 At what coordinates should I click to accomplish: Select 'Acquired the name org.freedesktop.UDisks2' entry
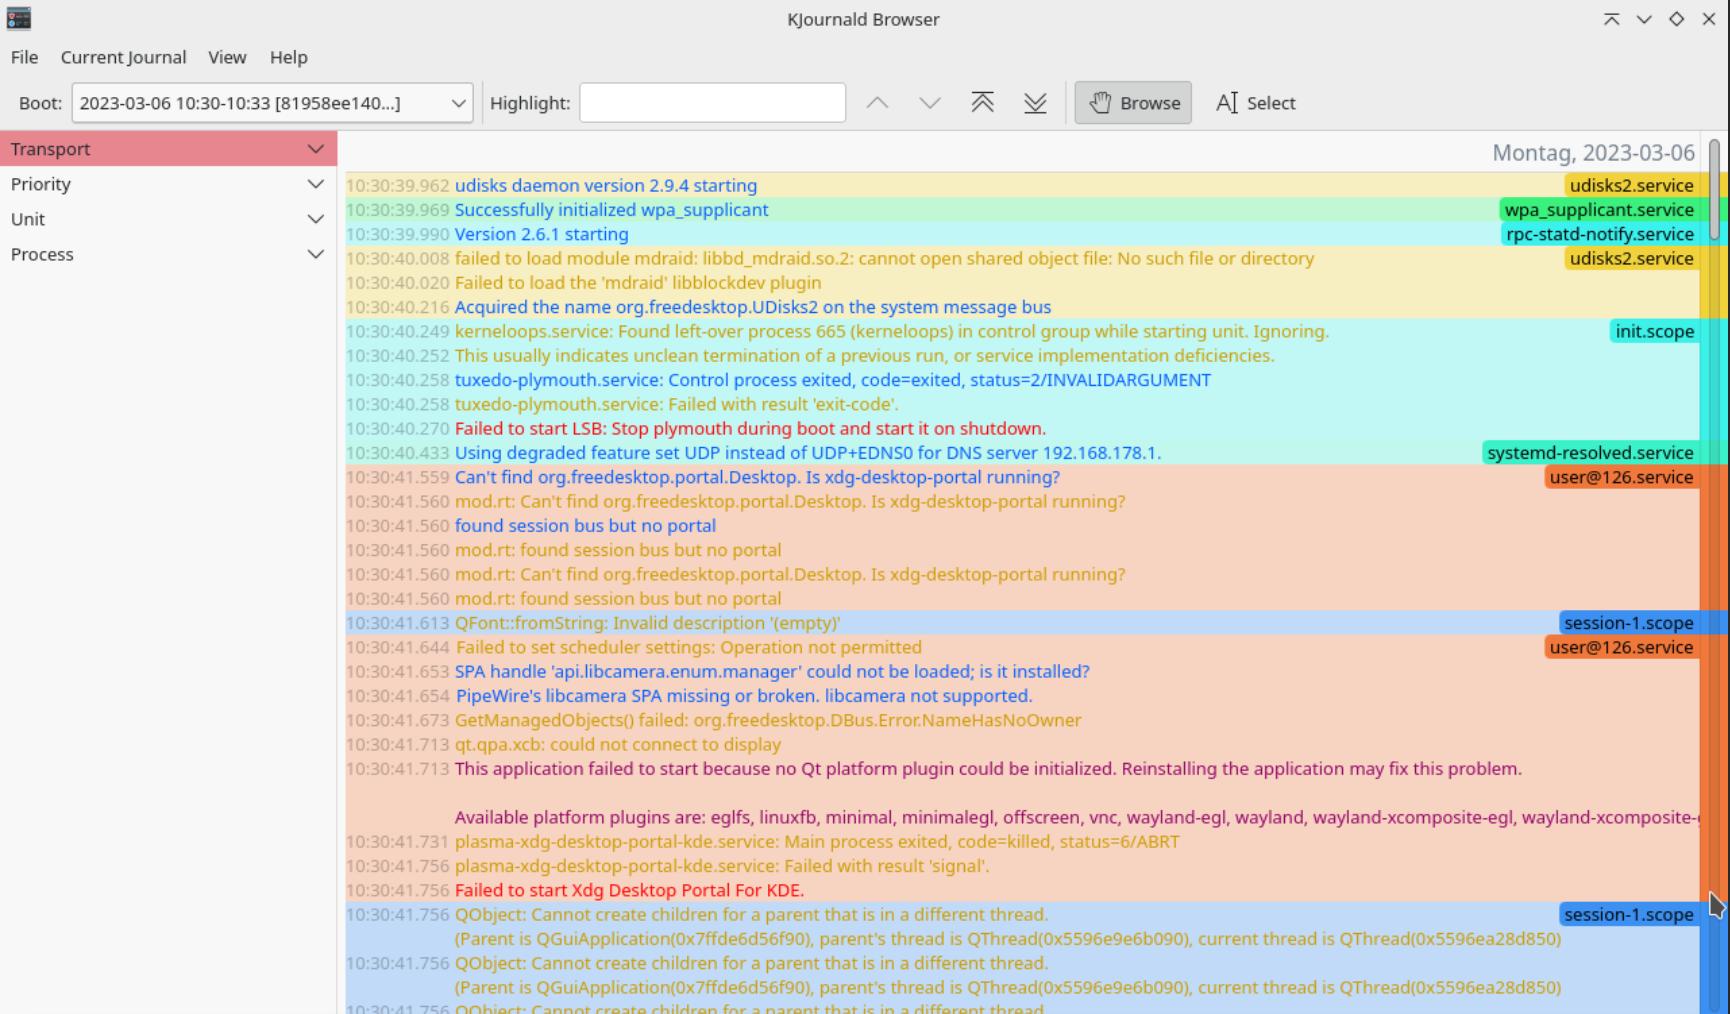coord(752,307)
